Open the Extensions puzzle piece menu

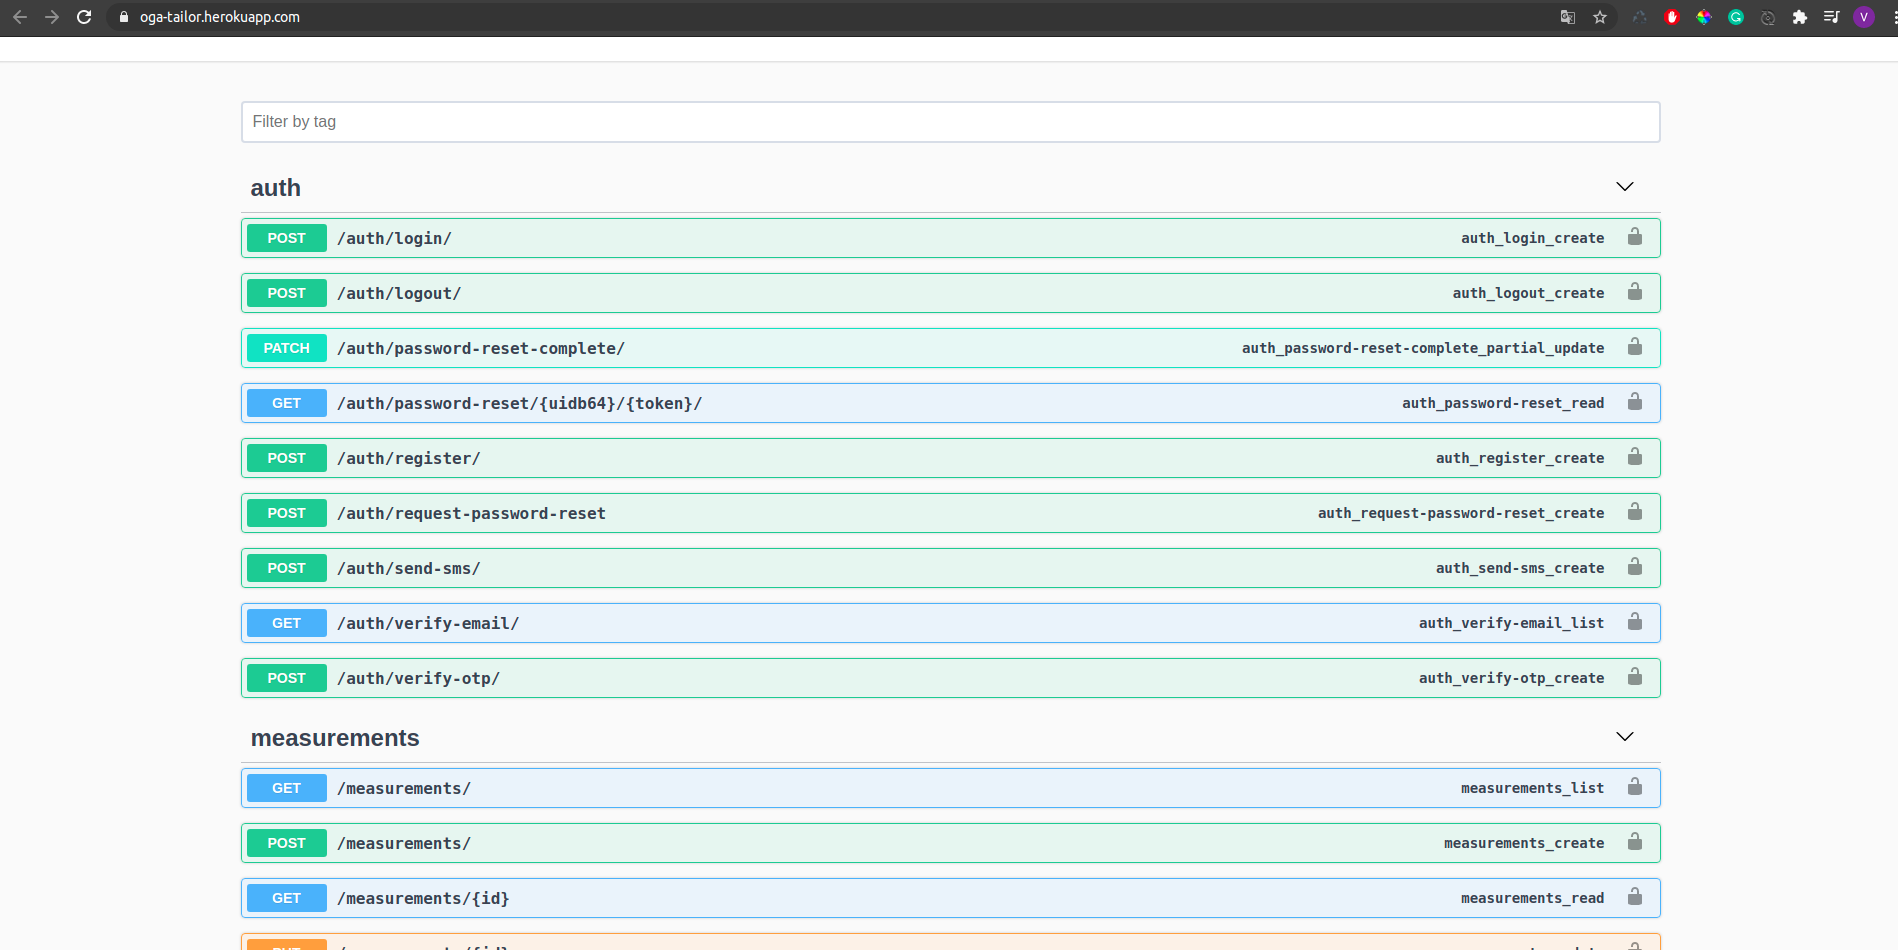point(1800,17)
